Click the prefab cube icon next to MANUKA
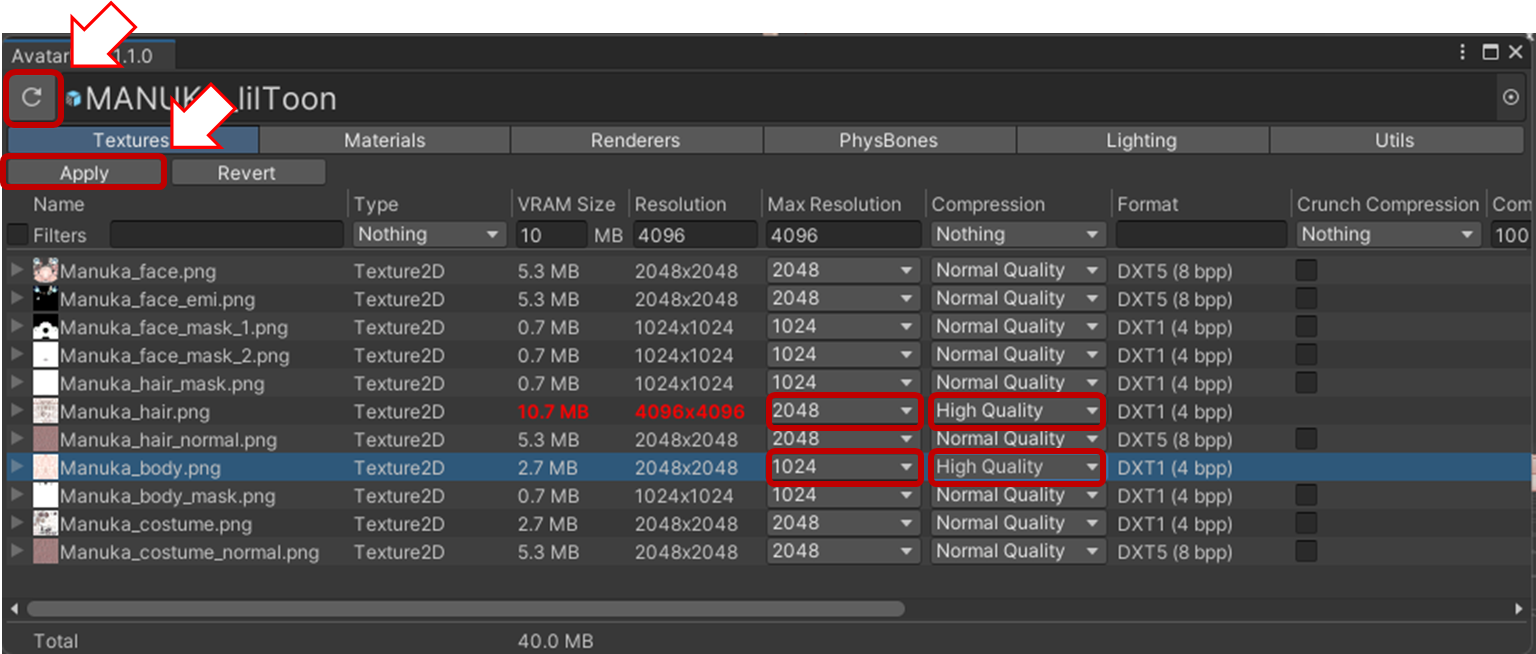Screen dimensions: 1536x654 tap(73, 99)
